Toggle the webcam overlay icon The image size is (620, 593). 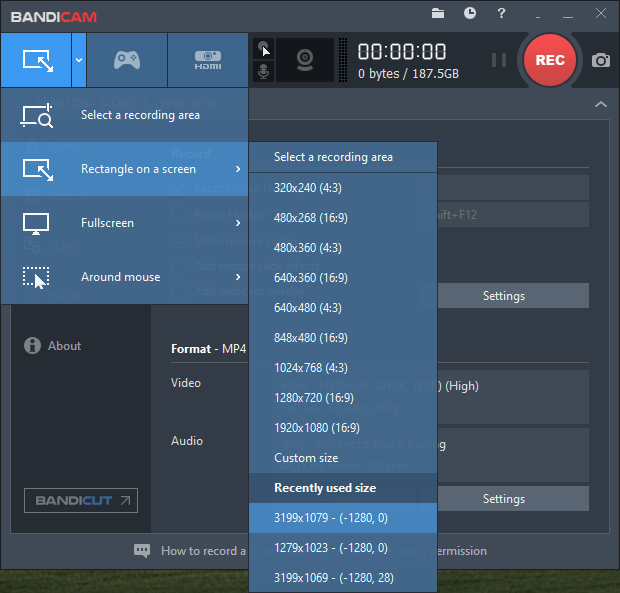click(x=305, y=60)
